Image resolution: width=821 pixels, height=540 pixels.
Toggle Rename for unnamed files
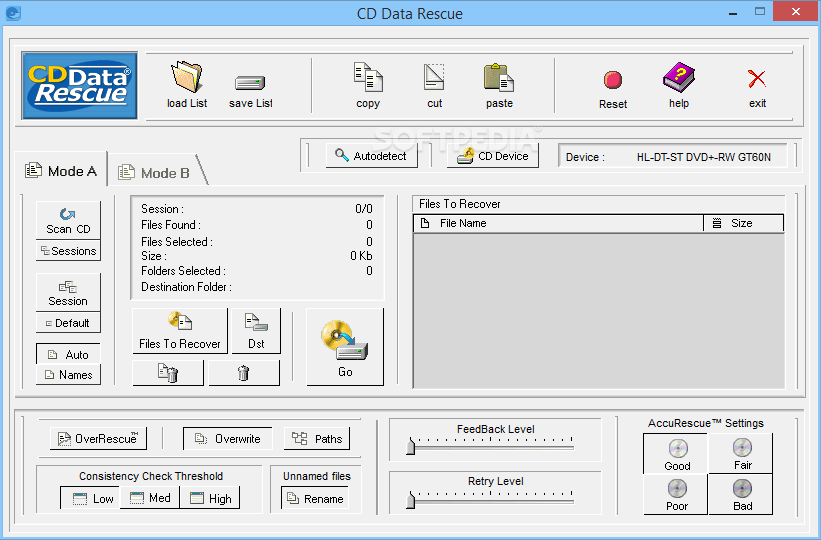point(315,498)
